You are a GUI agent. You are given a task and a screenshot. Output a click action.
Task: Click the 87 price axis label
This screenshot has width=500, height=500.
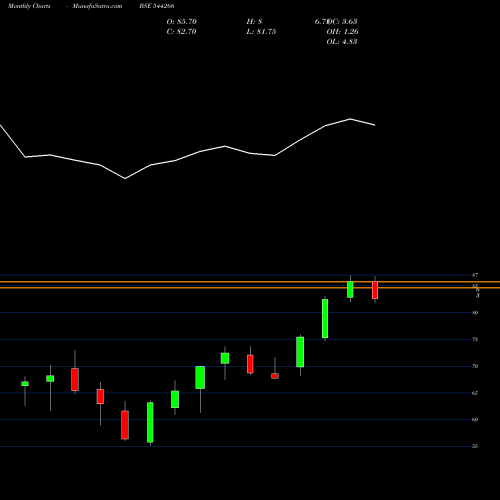click(x=475, y=275)
